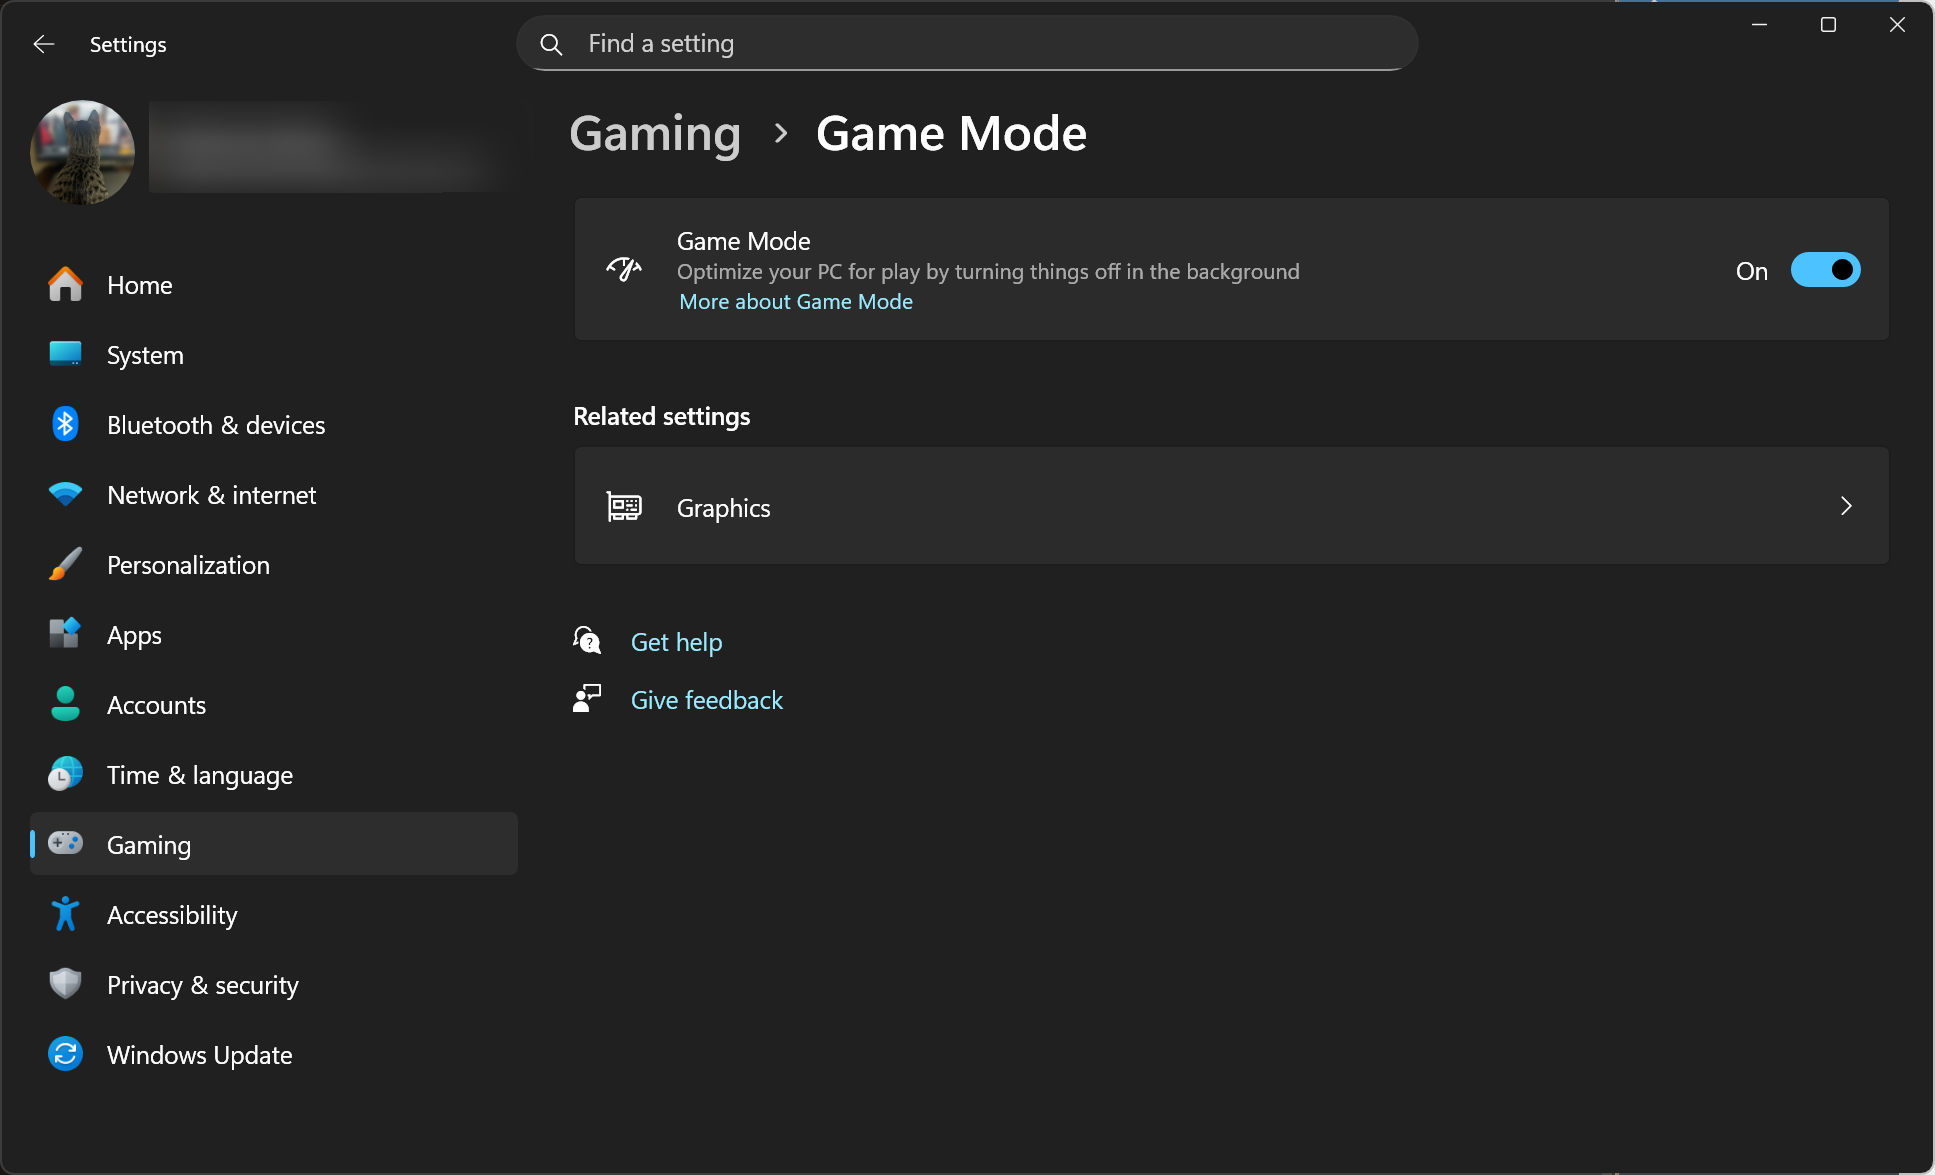Open Time & language settings
Screen dimensions: 1935x1175
[x=199, y=775]
